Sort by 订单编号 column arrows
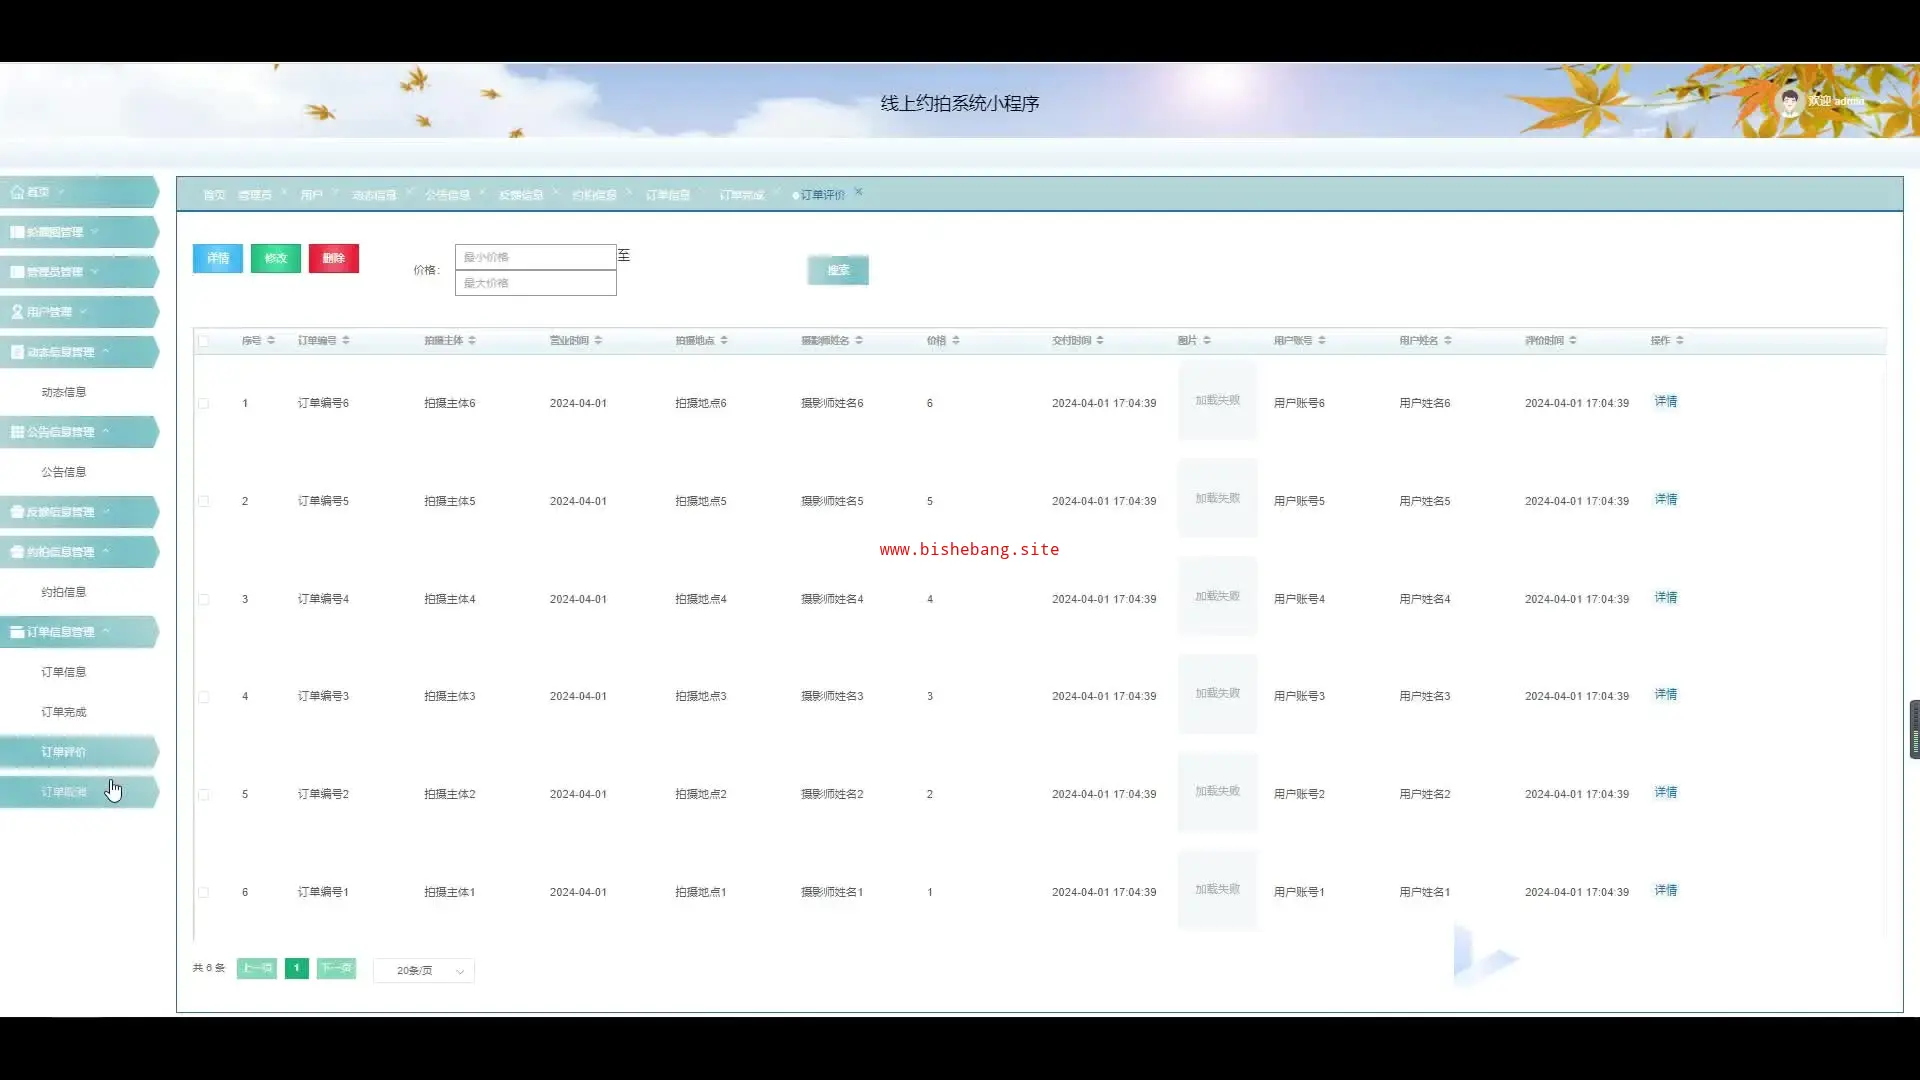 346,341
